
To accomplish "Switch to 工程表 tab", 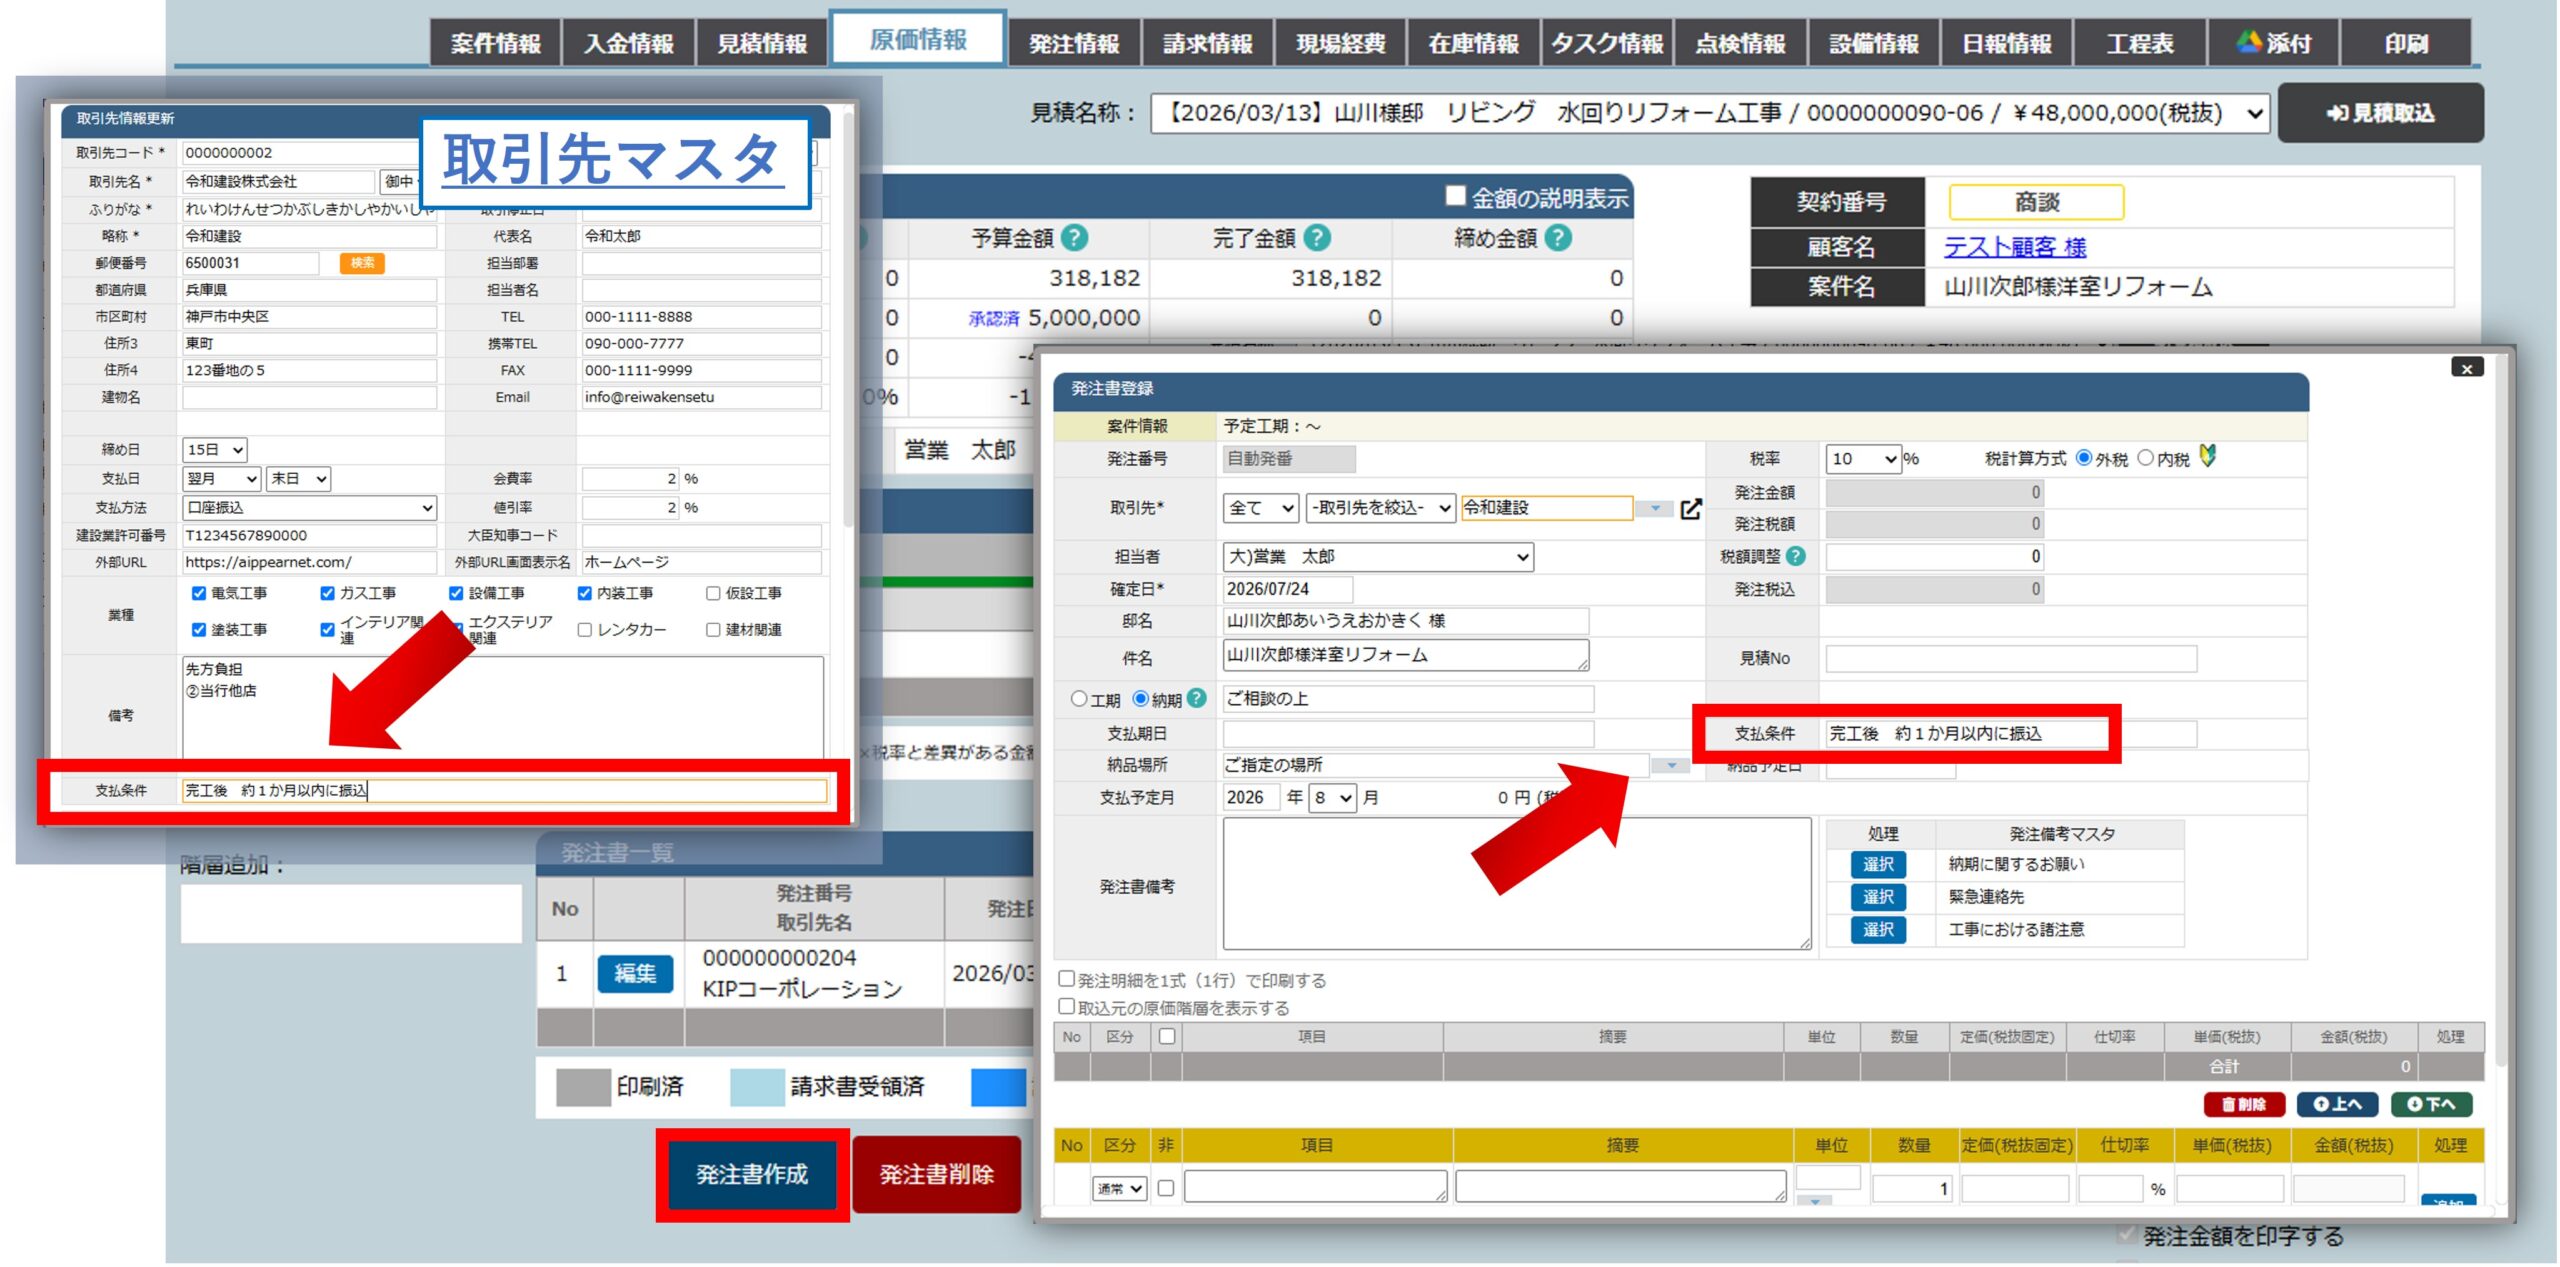I will click(x=2140, y=43).
